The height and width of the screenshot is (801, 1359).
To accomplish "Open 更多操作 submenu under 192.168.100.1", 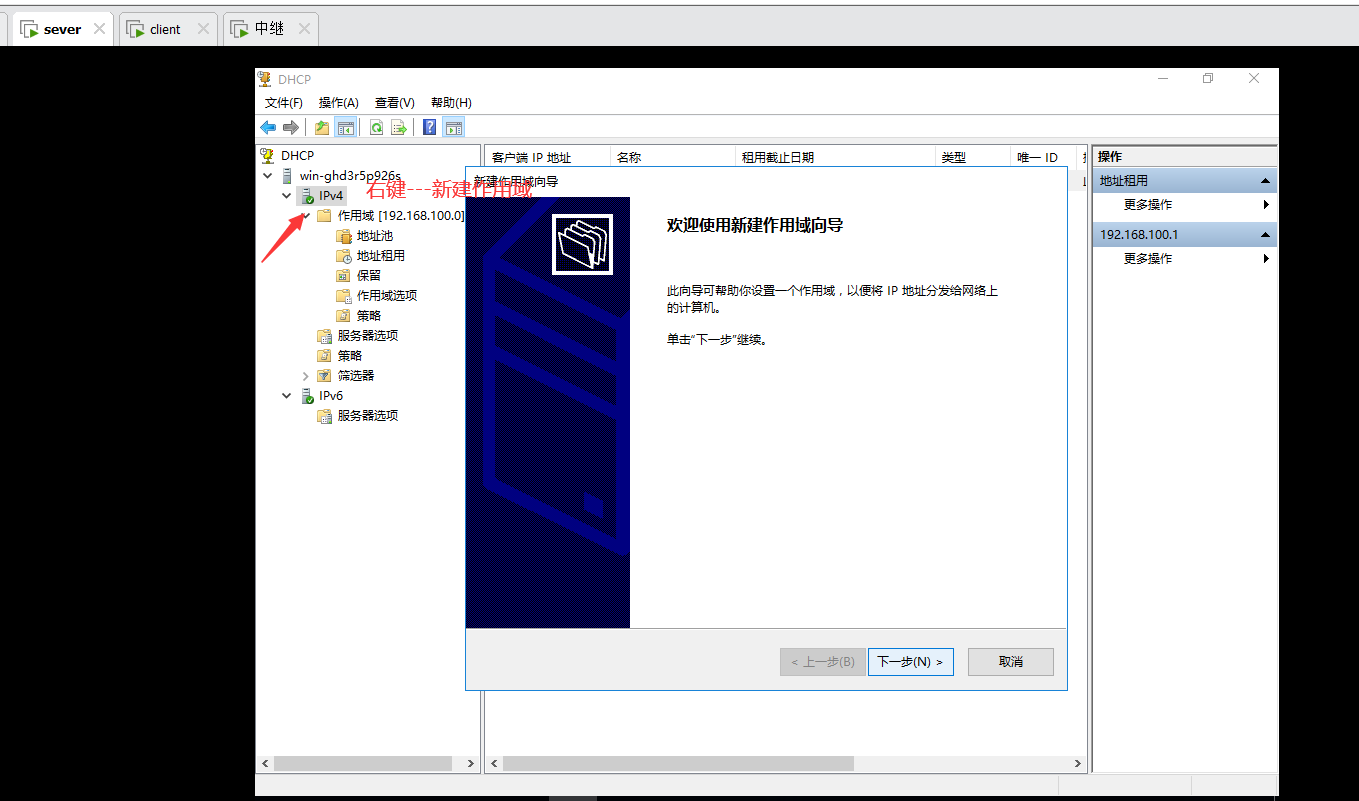I will [x=1184, y=259].
